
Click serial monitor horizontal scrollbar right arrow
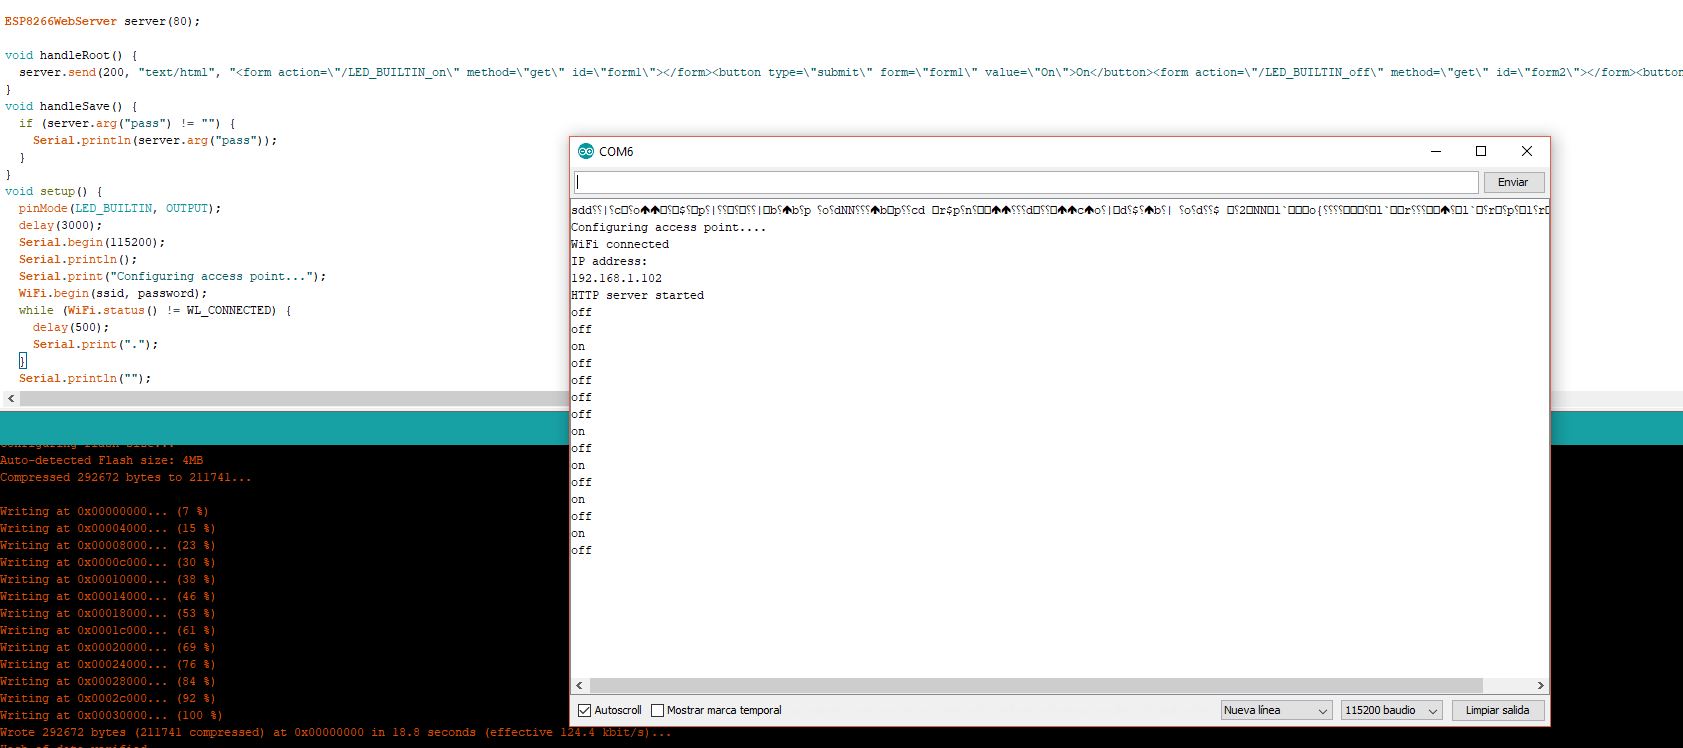coord(1540,686)
